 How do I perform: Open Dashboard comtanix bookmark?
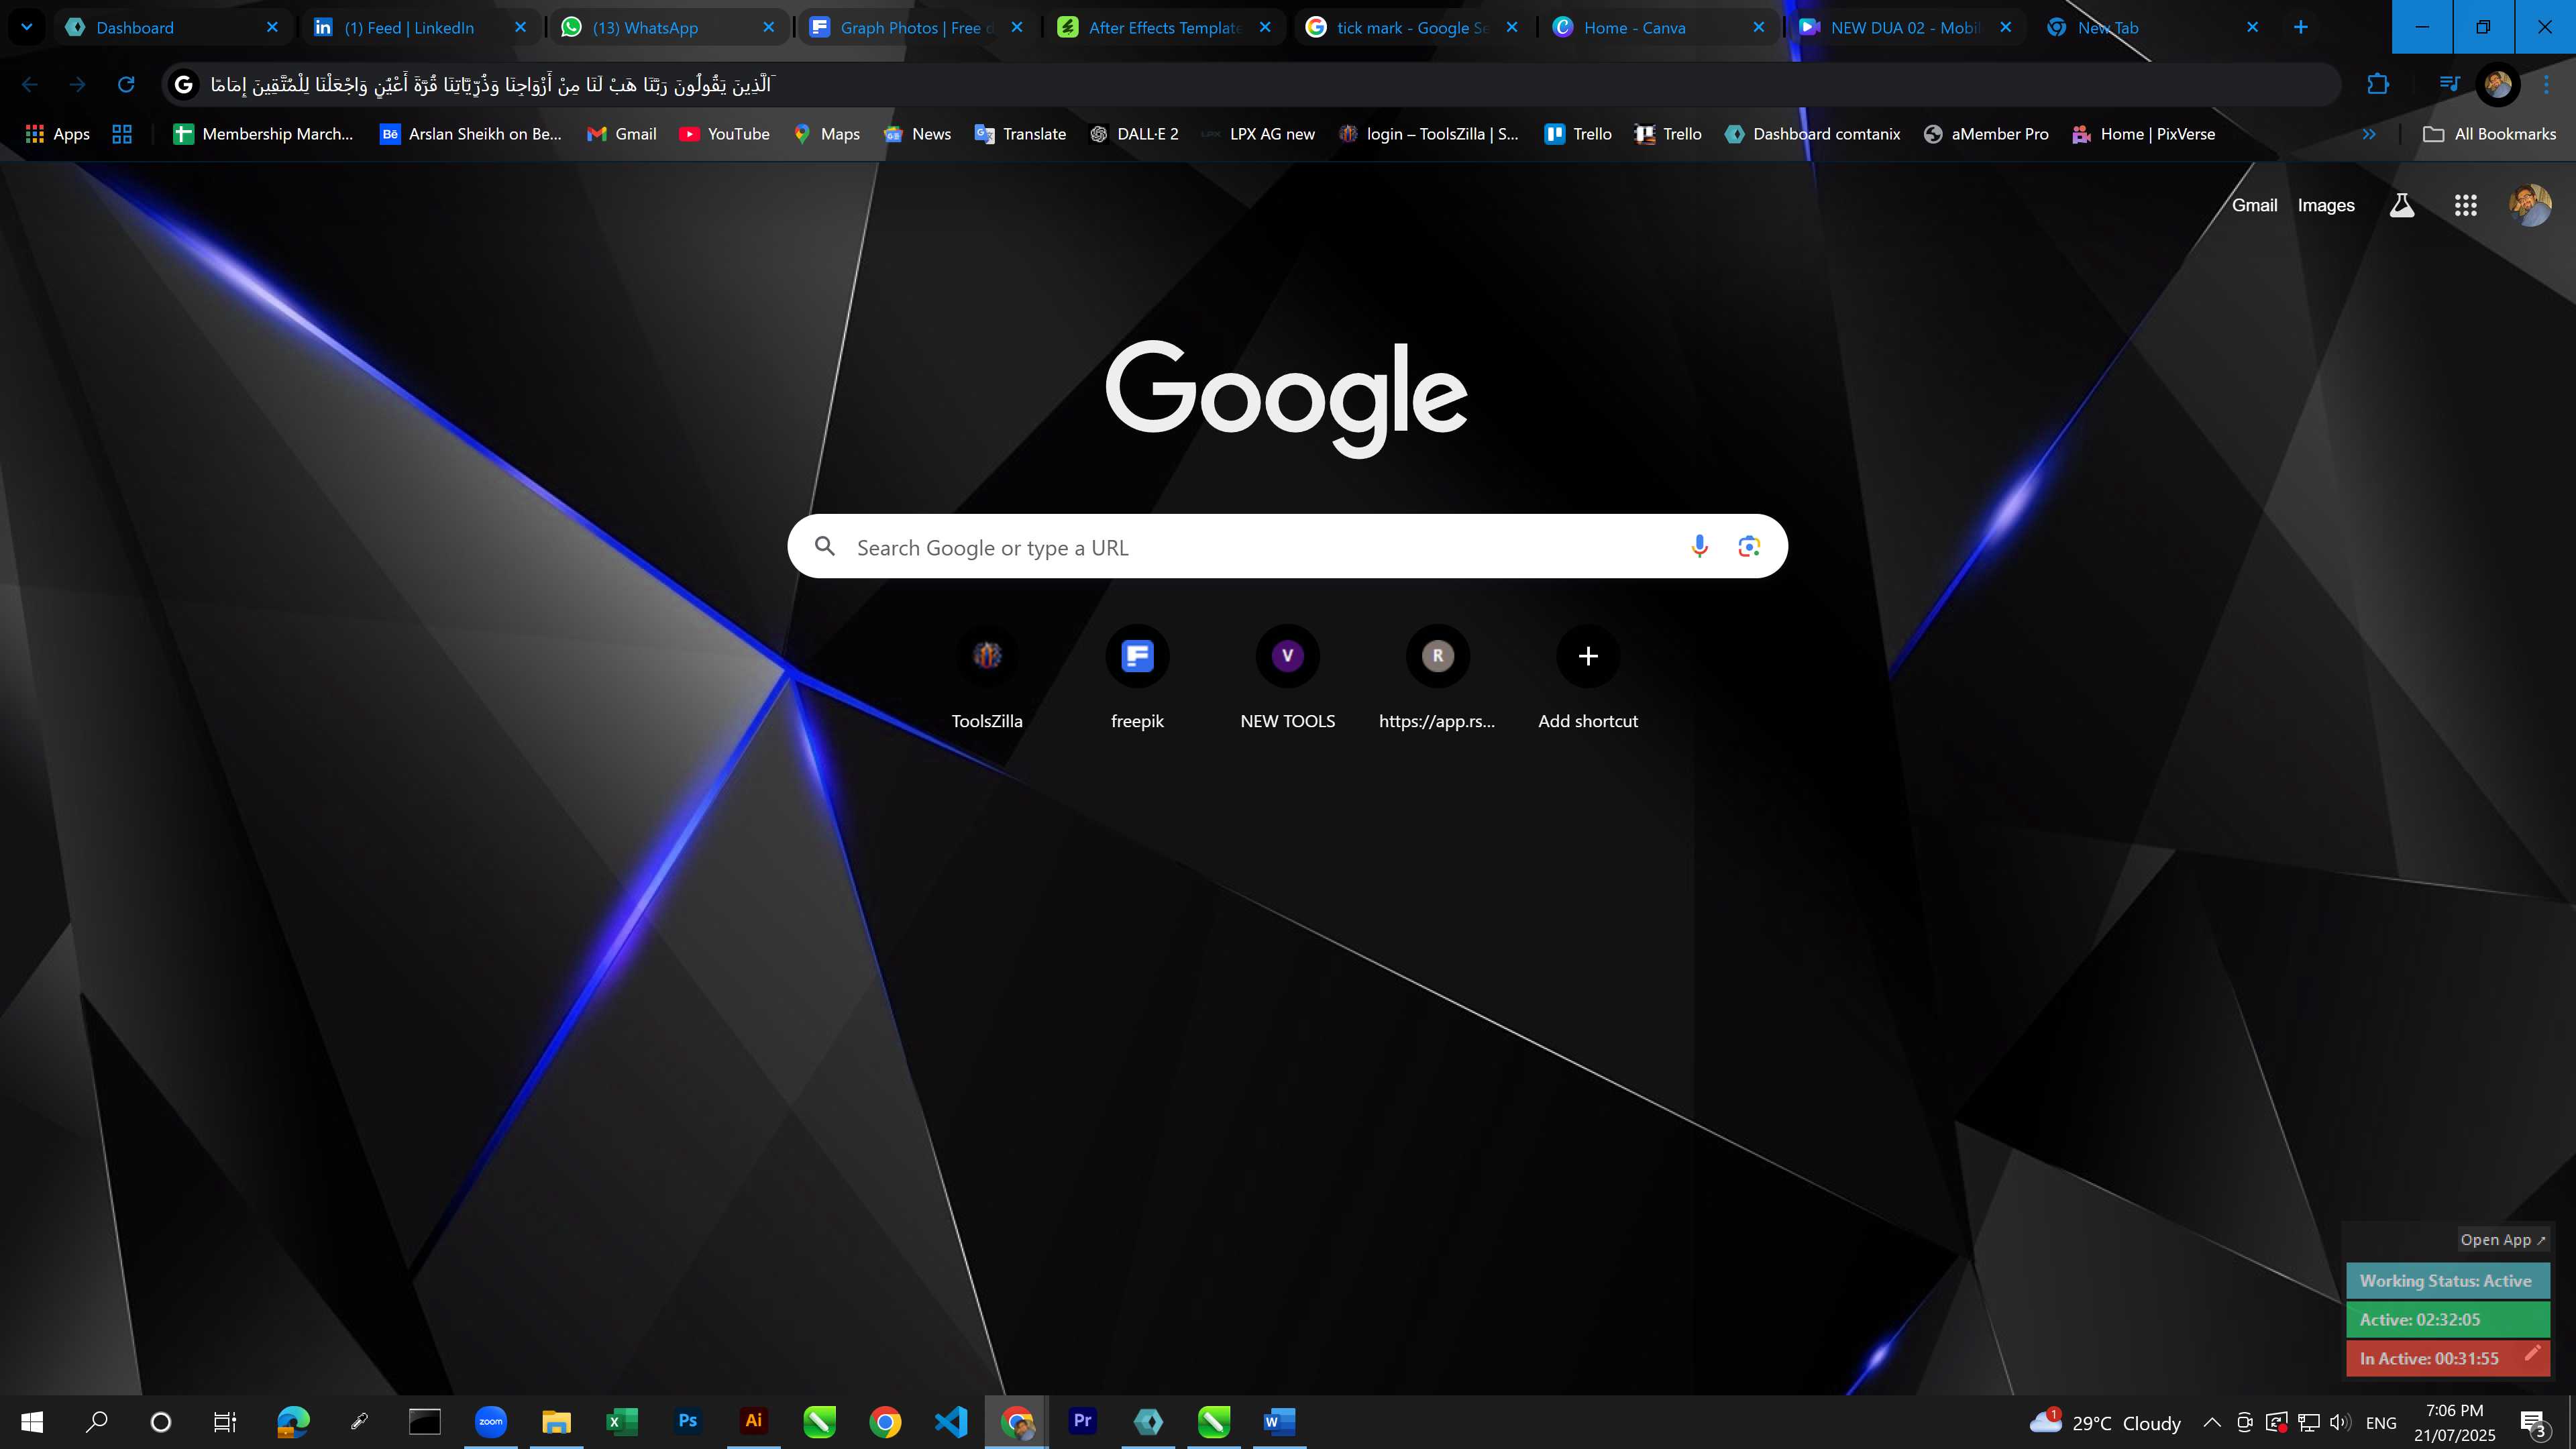tap(1813, 134)
